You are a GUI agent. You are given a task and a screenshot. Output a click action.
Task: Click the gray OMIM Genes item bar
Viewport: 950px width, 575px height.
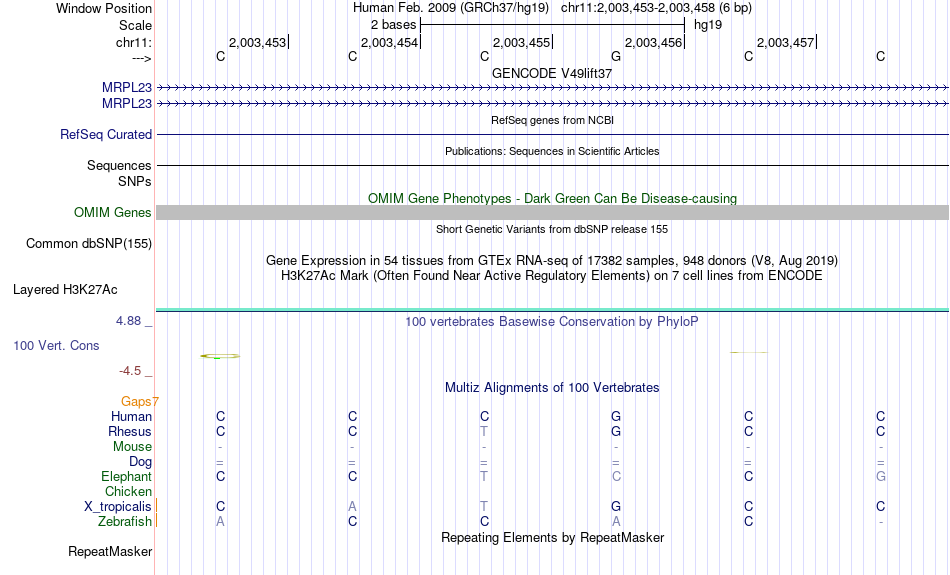pyautogui.click(x=552, y=212)
